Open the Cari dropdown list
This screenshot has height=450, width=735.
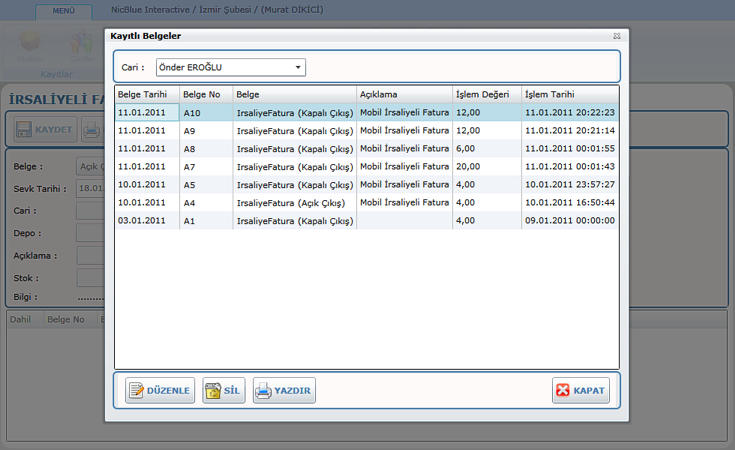tap(298, 68)
